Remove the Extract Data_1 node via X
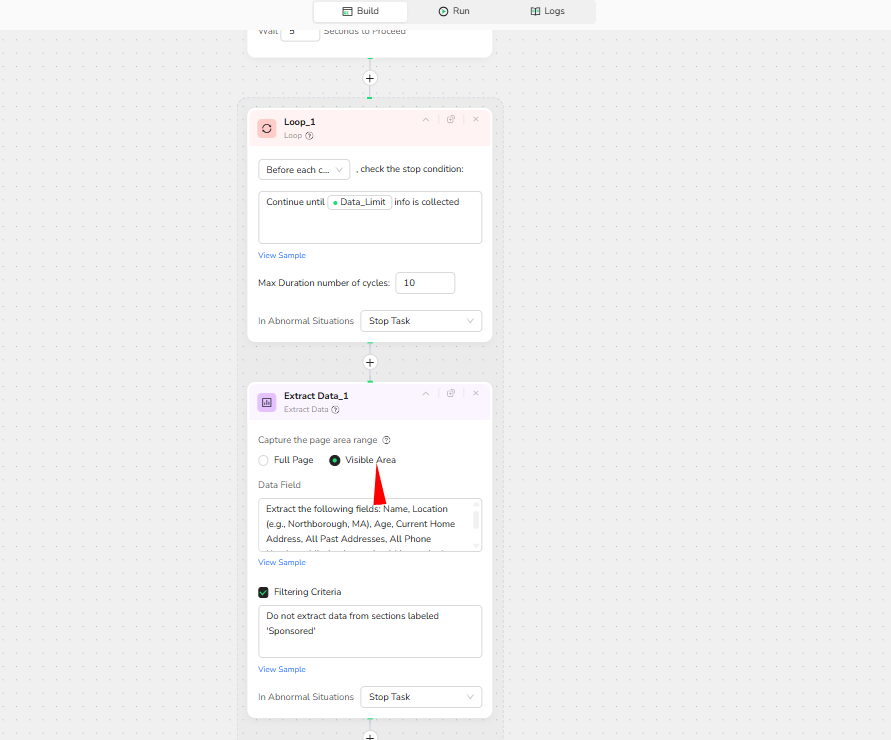891x740 pixels. click(x=476, y=394)
